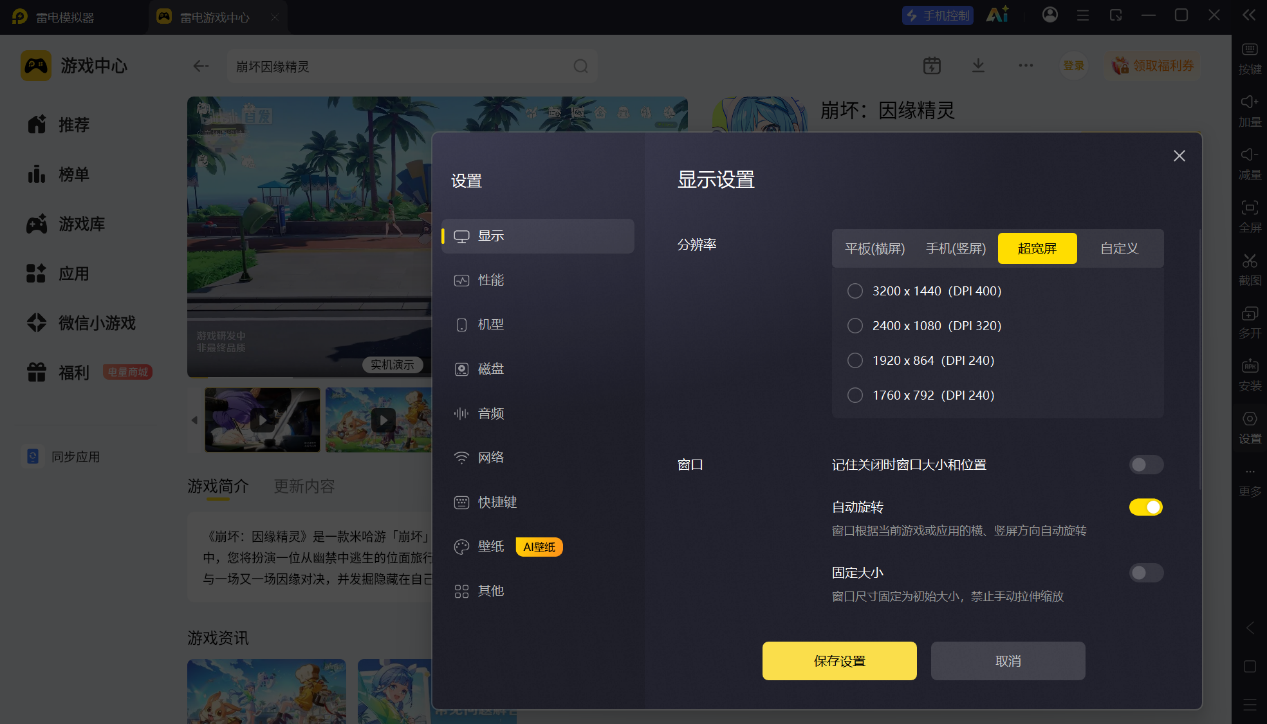The height and width of the screenshot is (724, 1267).
Task: Click the 同步应用 sync apps item
Action: click(63, 456)
